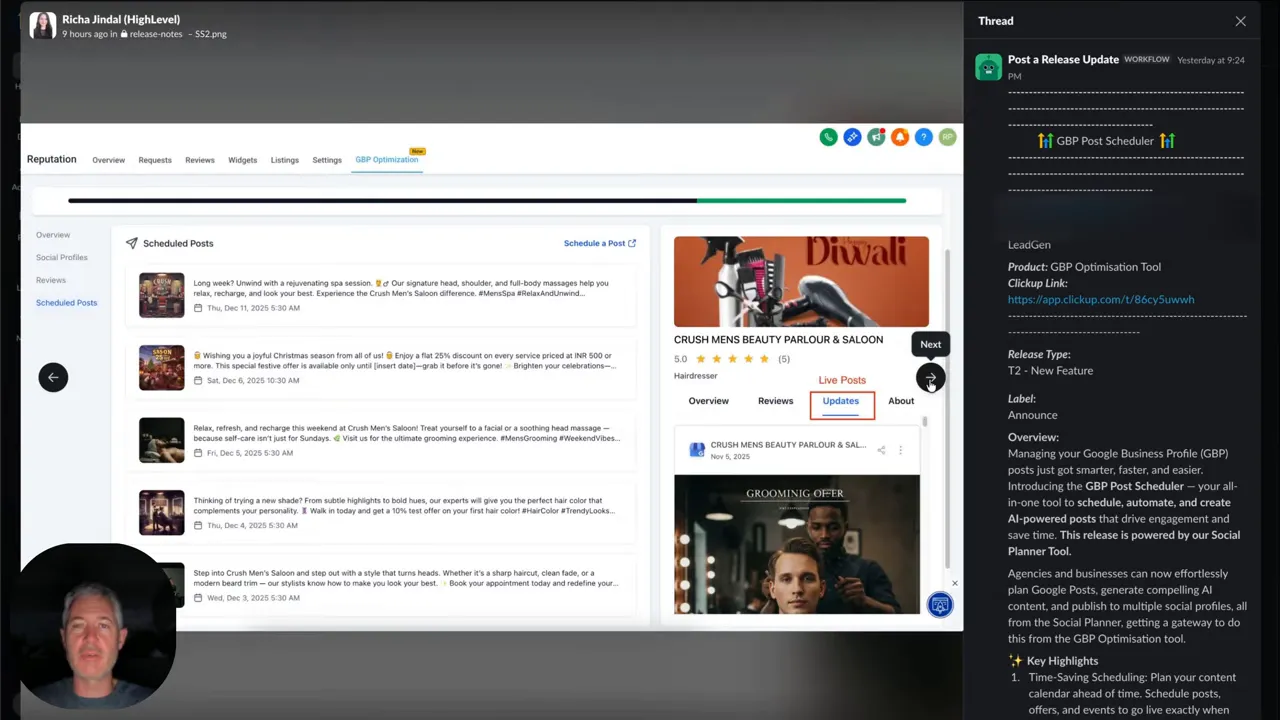
Task: Click the 'Reputation' heading
Action: pyautogui.click(x=52, y=159)
